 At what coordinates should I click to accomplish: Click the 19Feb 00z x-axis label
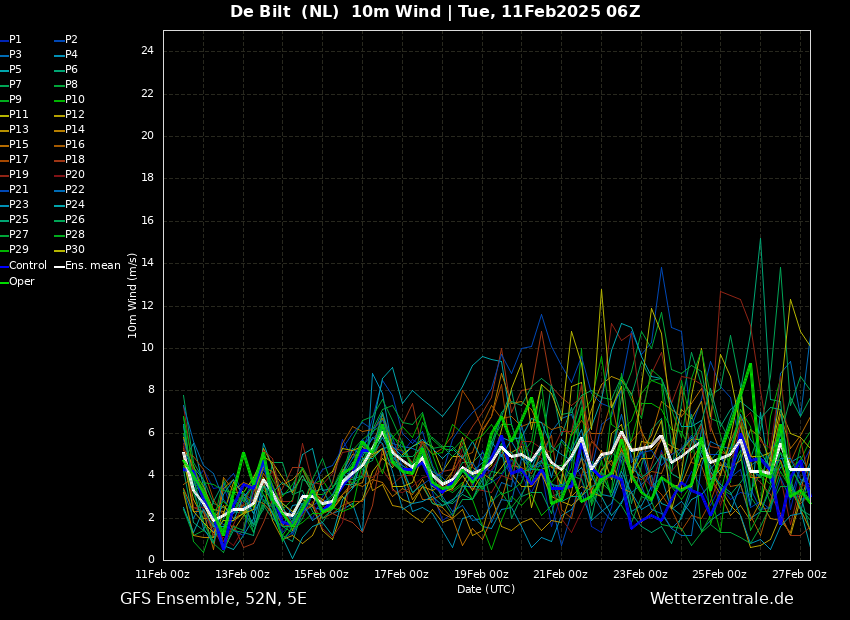point(481,574)
